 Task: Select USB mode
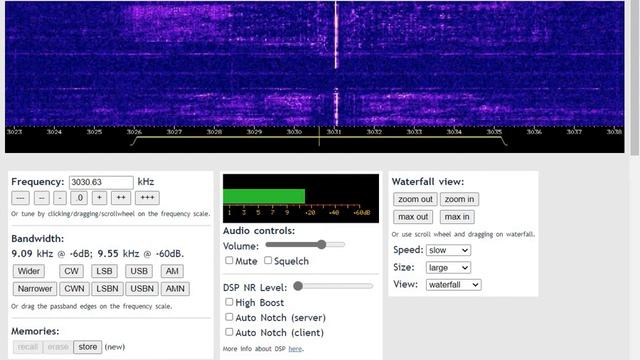point(139,271)
